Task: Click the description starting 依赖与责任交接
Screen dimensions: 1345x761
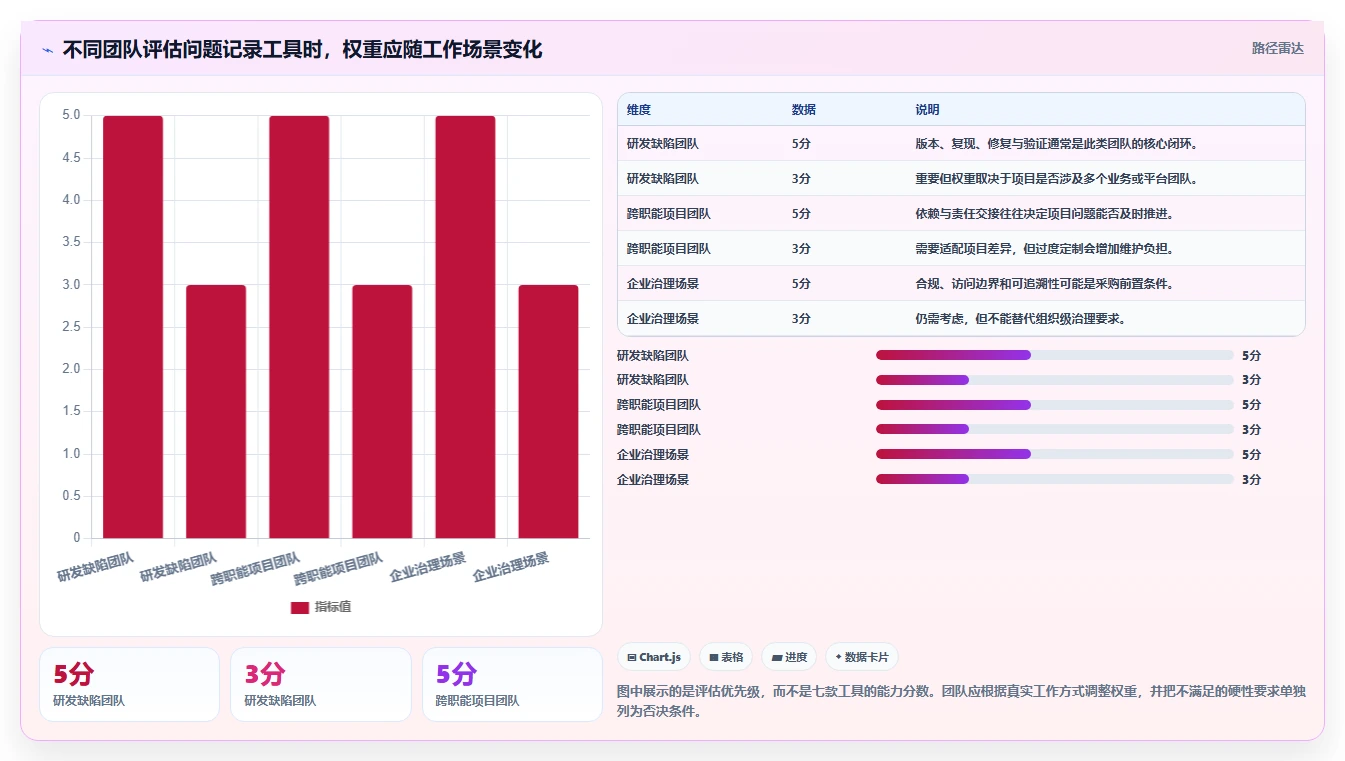Action: [x=1044, y=214]
